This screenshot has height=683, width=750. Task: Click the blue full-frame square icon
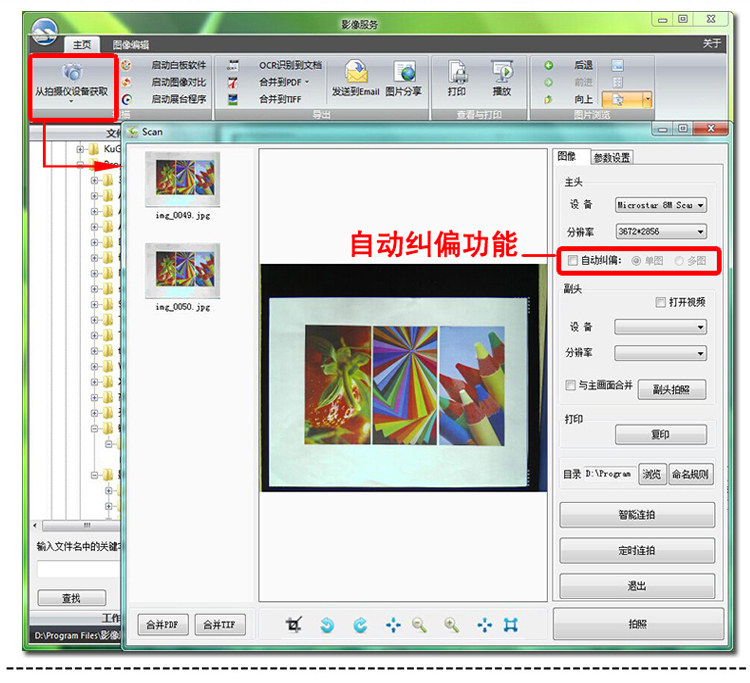511,625
